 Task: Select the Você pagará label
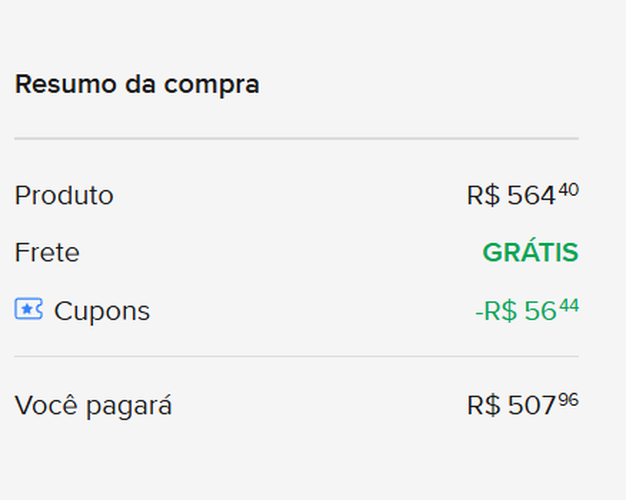[x=93, y=406]
